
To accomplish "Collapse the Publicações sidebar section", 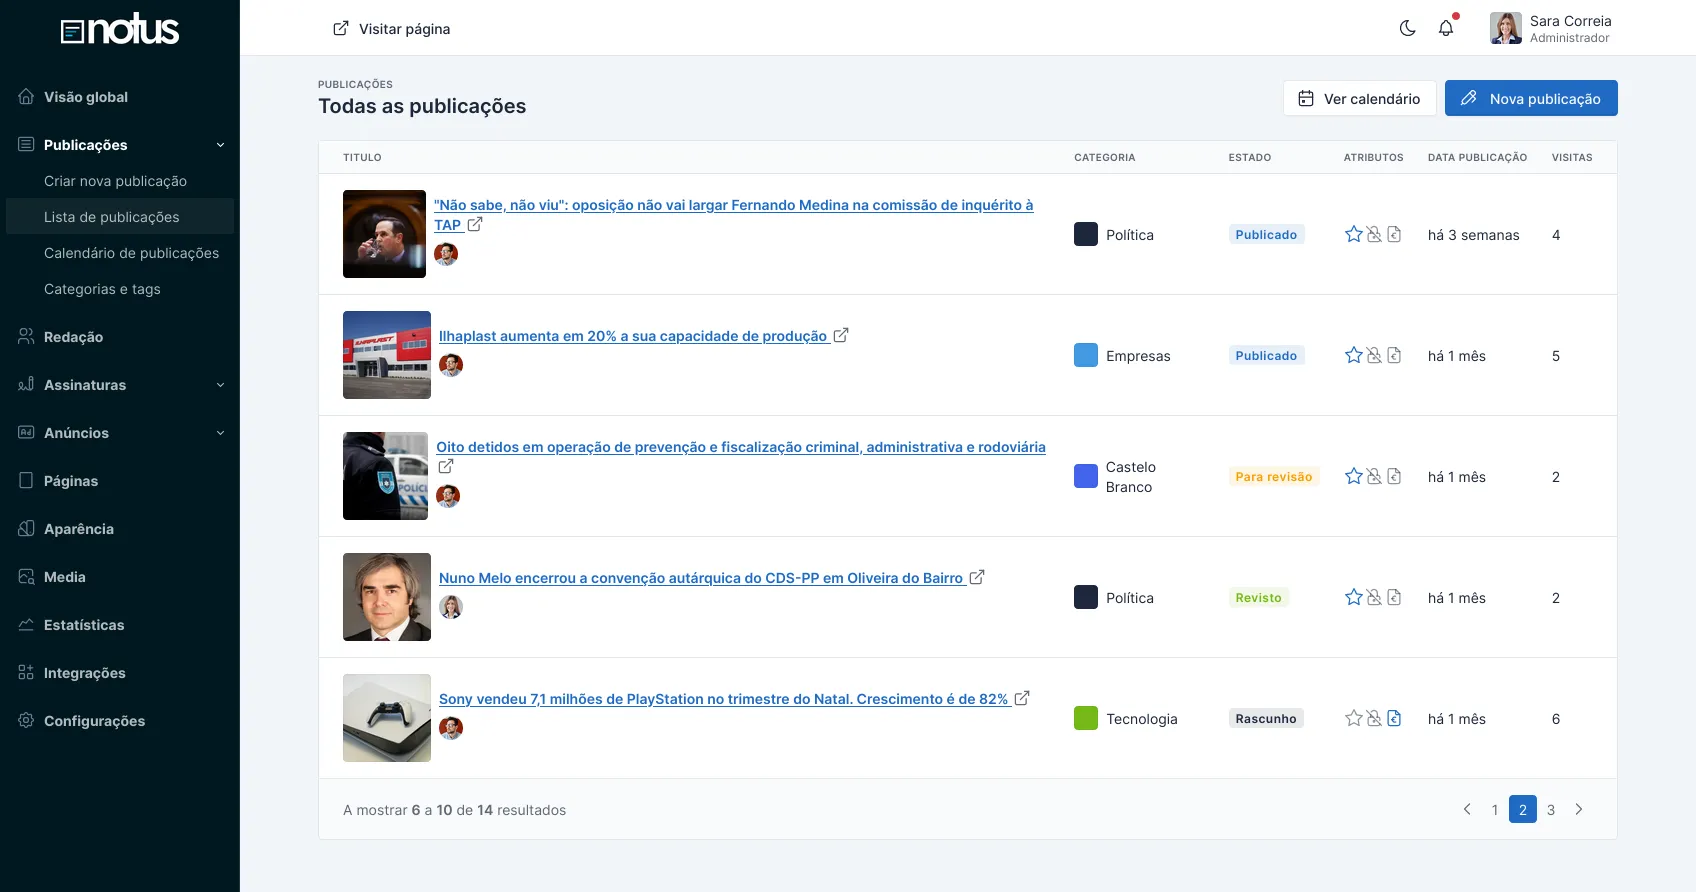I will pos(220,145).
